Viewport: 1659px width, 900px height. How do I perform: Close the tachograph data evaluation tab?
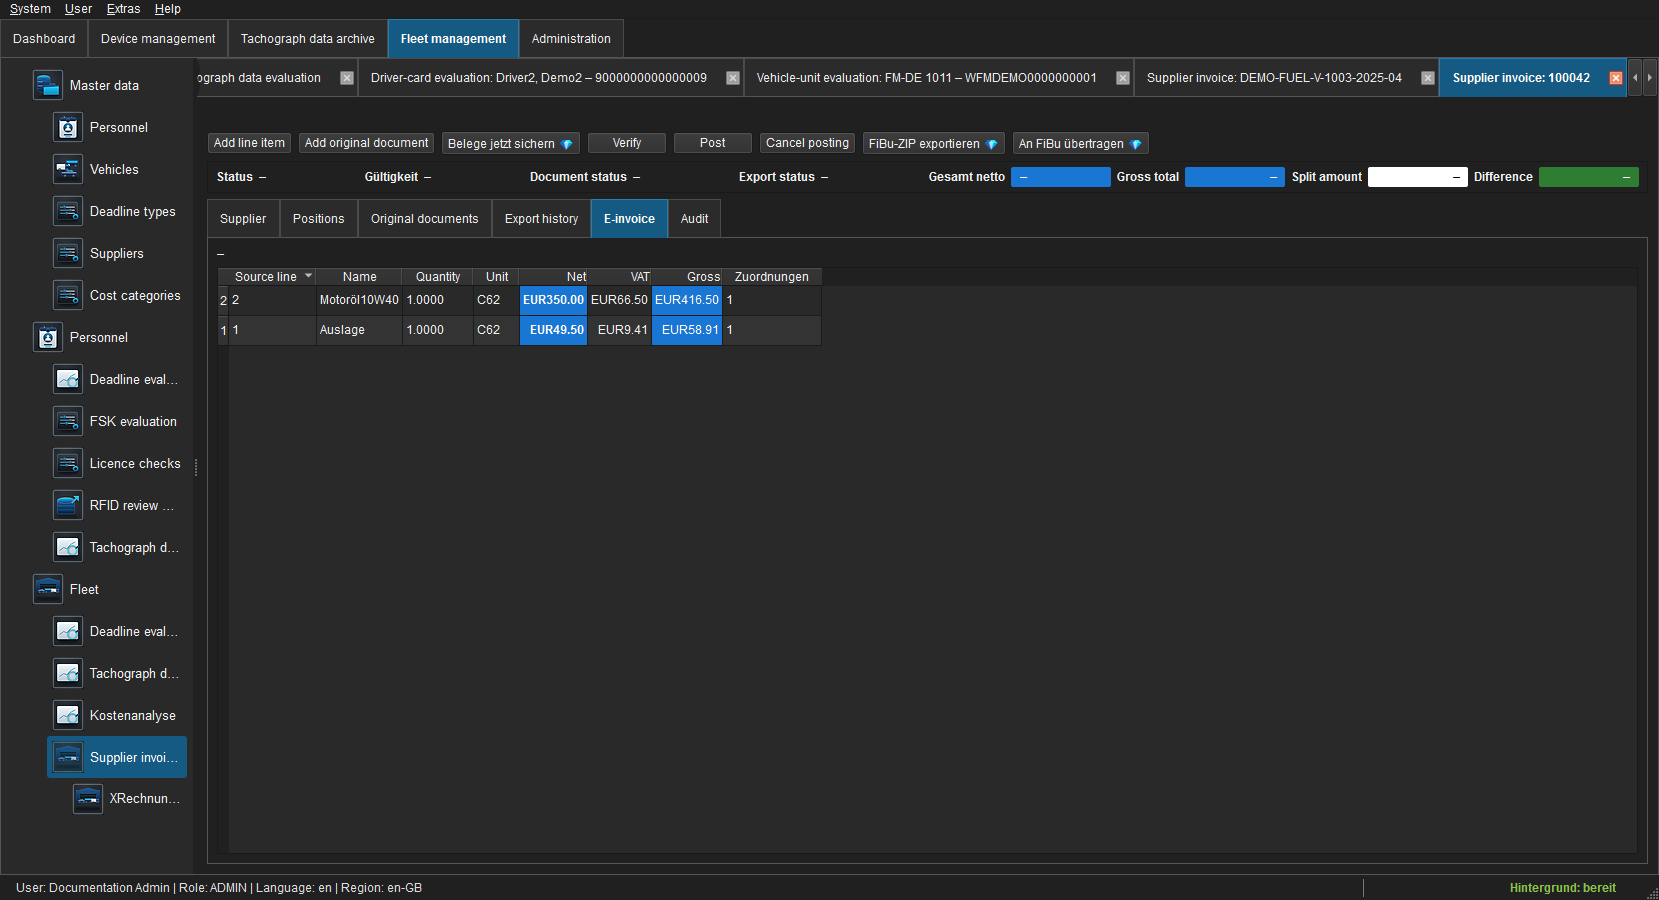[x=347, y=78]
